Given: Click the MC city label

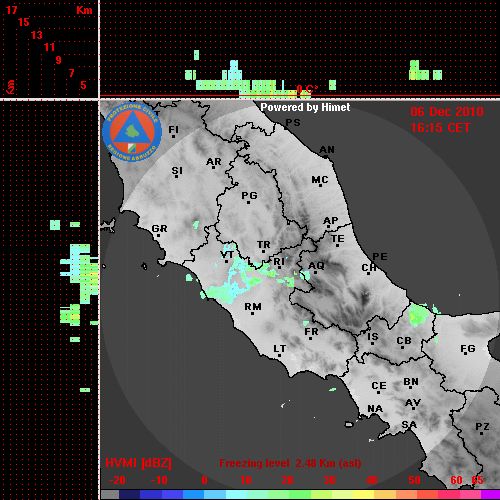Looking at the screenshot, I should (320, 180).
